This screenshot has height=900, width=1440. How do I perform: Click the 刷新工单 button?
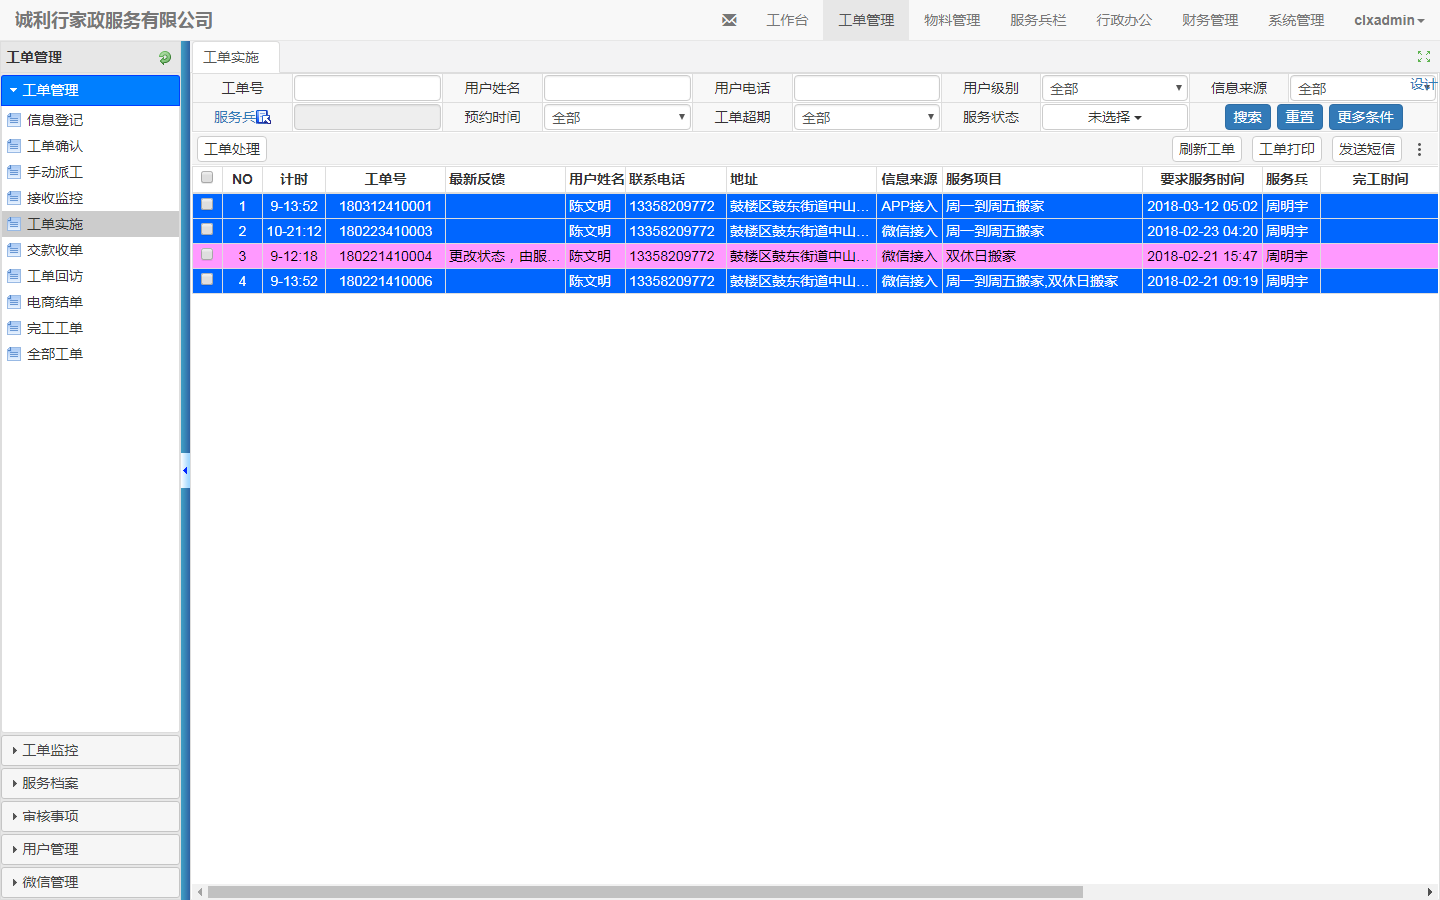pyautogui.click(x=1206, y=149)
